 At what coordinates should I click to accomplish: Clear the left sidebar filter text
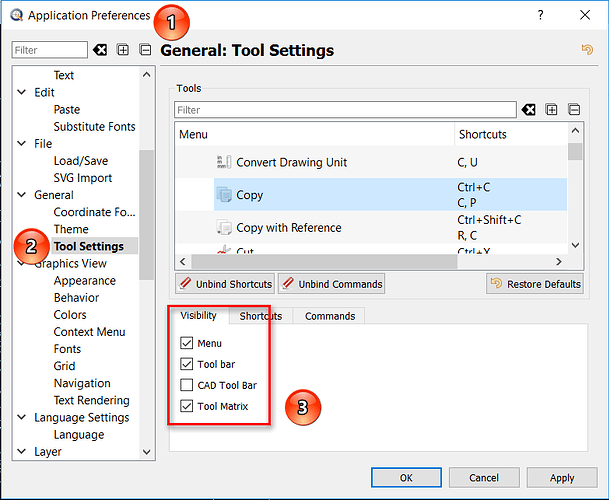point(100,50)
